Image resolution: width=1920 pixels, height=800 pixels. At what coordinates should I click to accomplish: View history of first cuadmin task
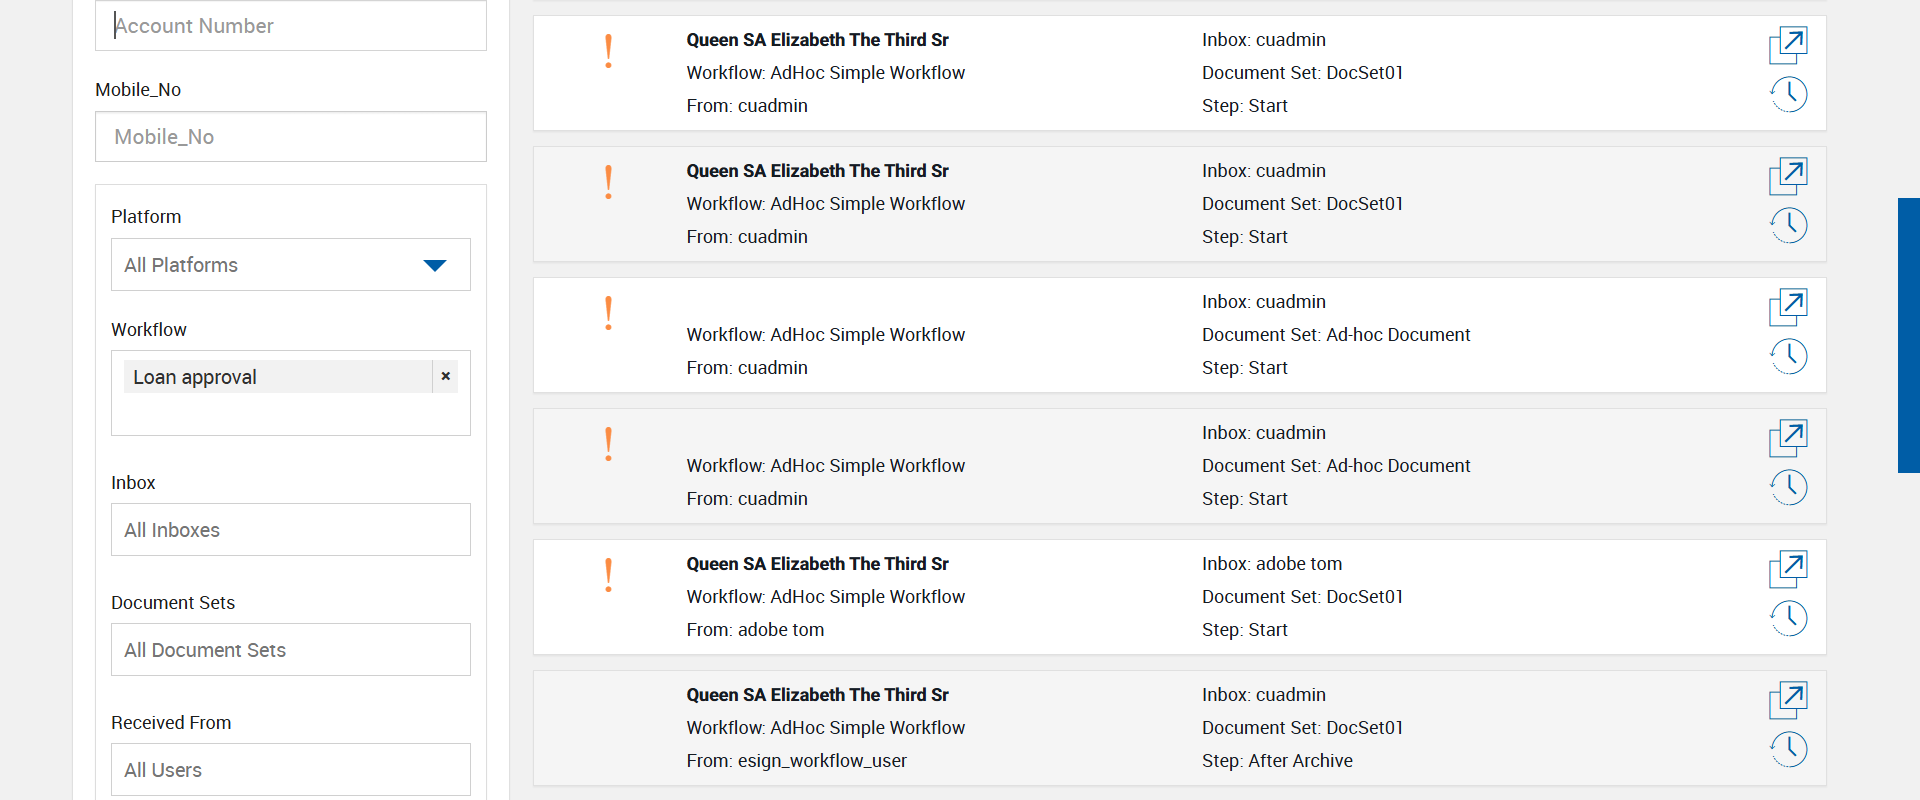click(1788, 95)
